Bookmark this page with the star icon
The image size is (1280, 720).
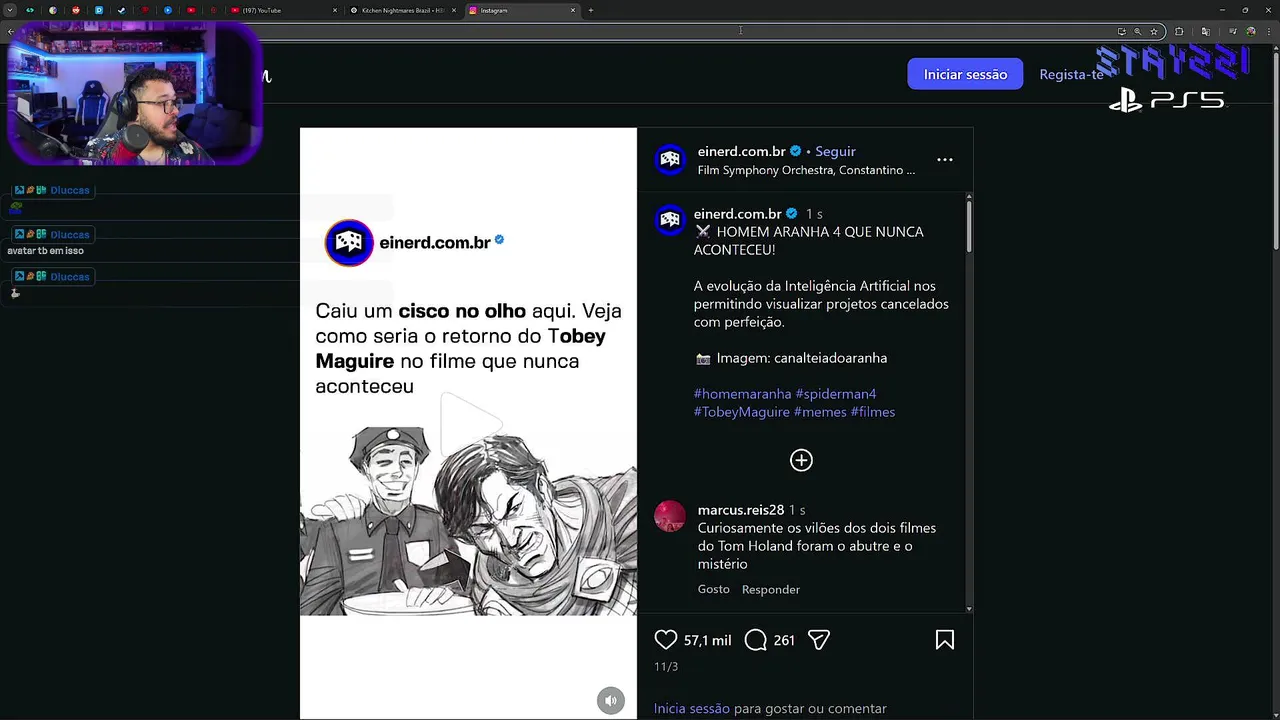pyautogui.click(x=1154, y=31)
